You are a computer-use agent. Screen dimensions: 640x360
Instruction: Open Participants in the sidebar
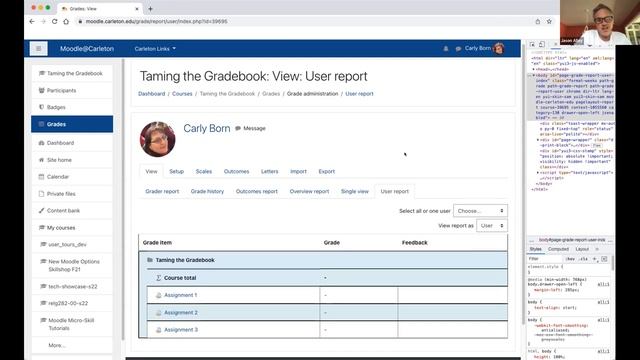72,91
